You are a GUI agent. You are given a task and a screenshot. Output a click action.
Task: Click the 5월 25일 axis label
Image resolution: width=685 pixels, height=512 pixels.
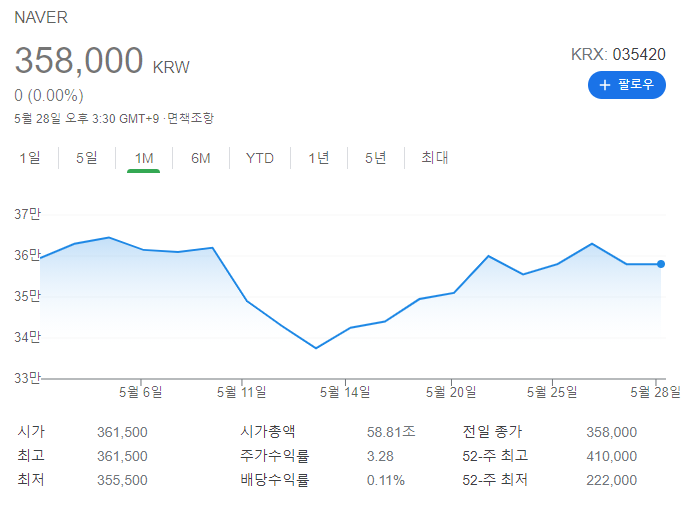coord(552,392)
